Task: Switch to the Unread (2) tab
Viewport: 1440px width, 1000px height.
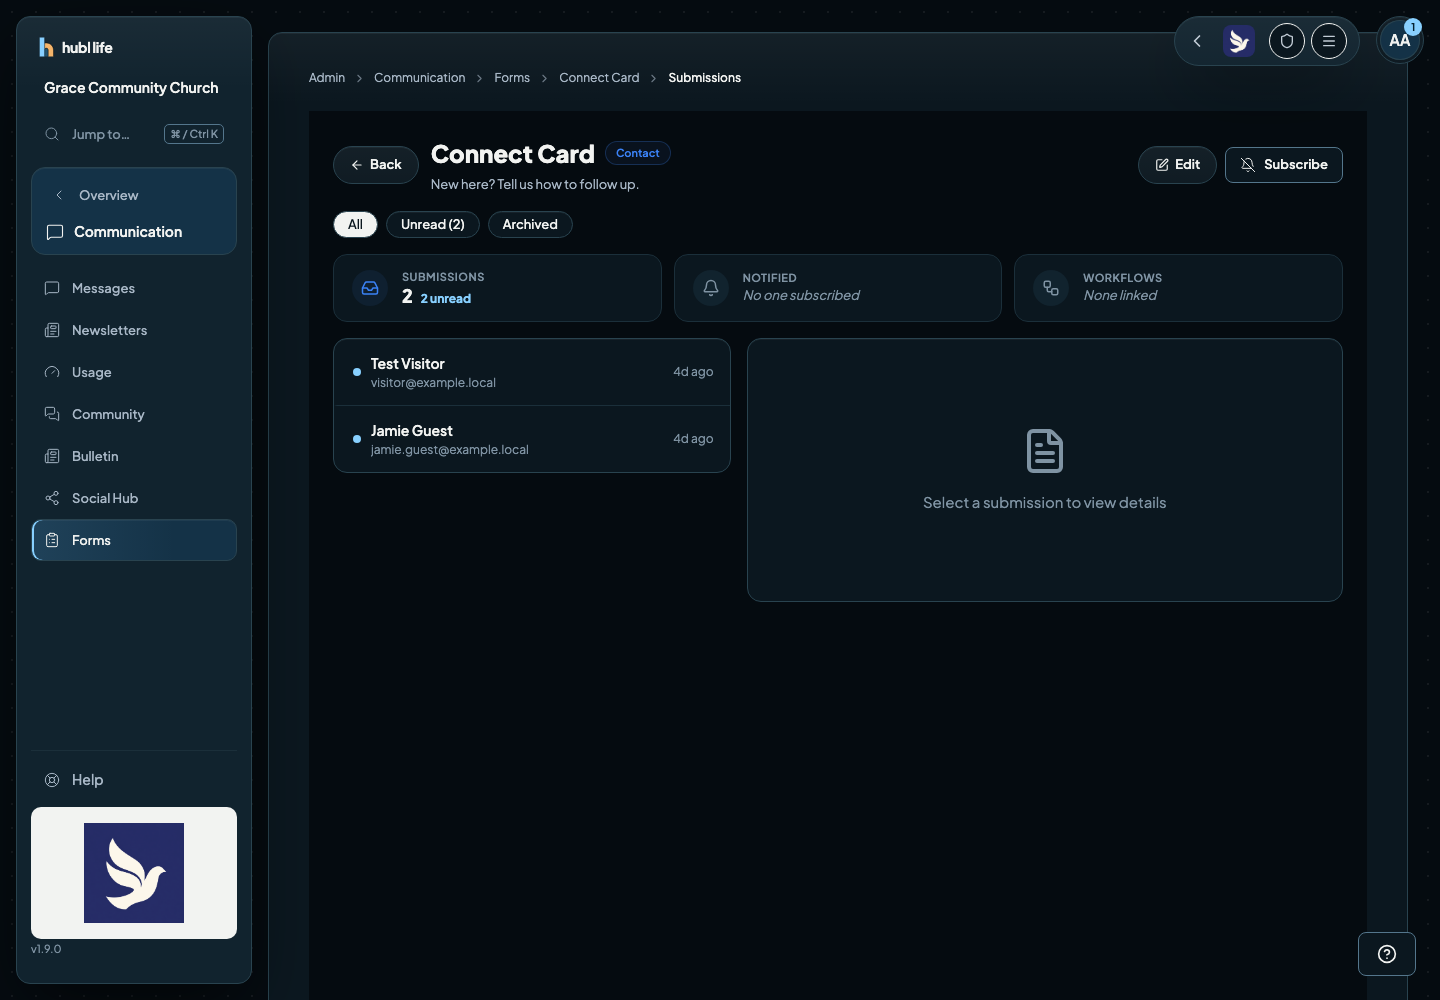Action: pos(433,225)
